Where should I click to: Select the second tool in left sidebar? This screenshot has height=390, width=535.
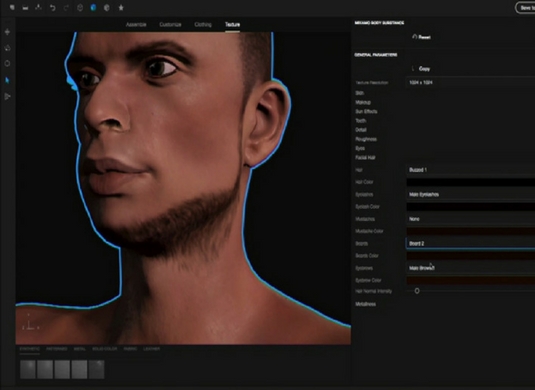click(7, 48)
